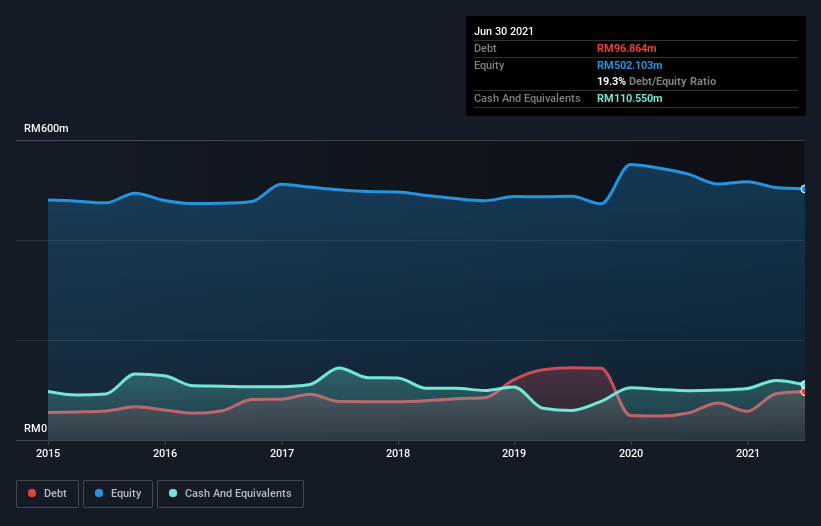Click the Jun 30 2021 tooltip date
Image resolution: width=821 pixels, height=526 pixels.
click(x=504, y=31)
